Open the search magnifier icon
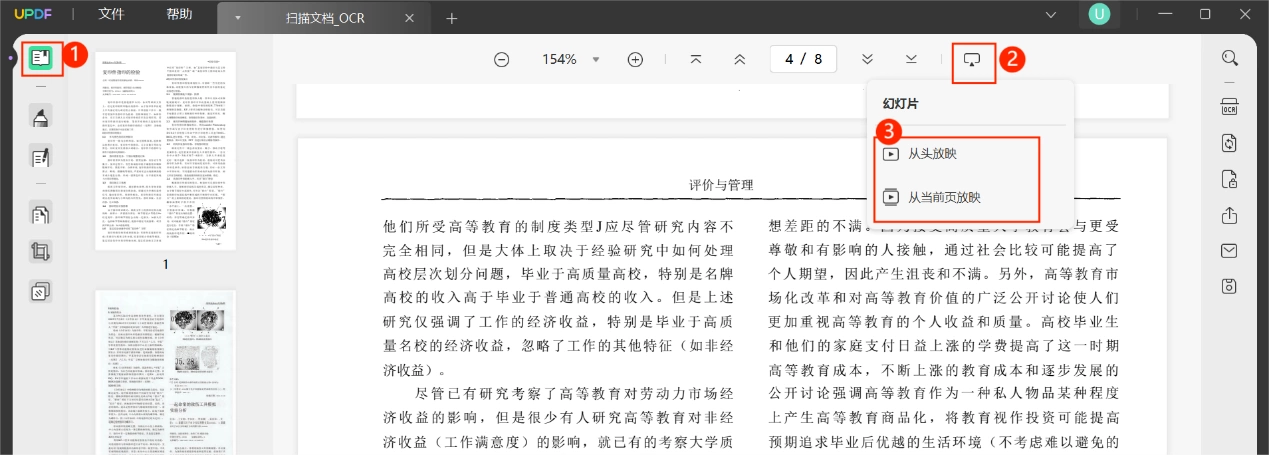The height and width of the screenshot is (455, 1269). [x=1230, y=58]
